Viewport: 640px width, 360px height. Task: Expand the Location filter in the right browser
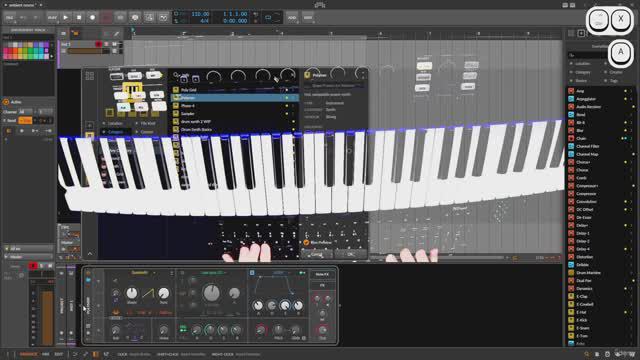click(x=580, y=64)
